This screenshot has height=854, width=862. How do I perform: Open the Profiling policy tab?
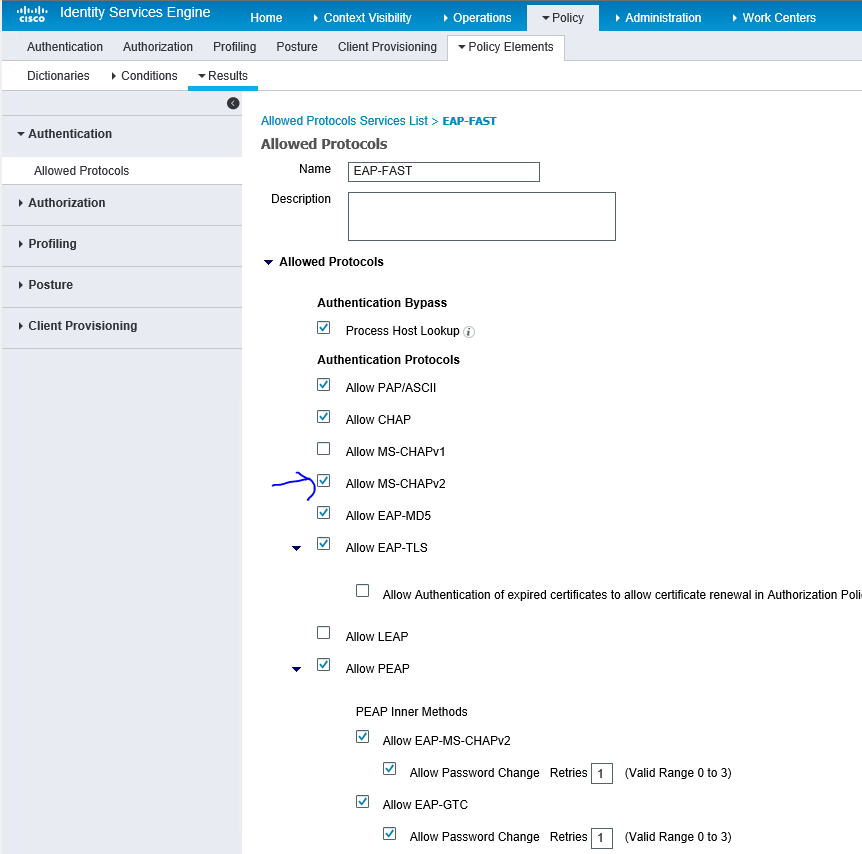tap(235, 47)
